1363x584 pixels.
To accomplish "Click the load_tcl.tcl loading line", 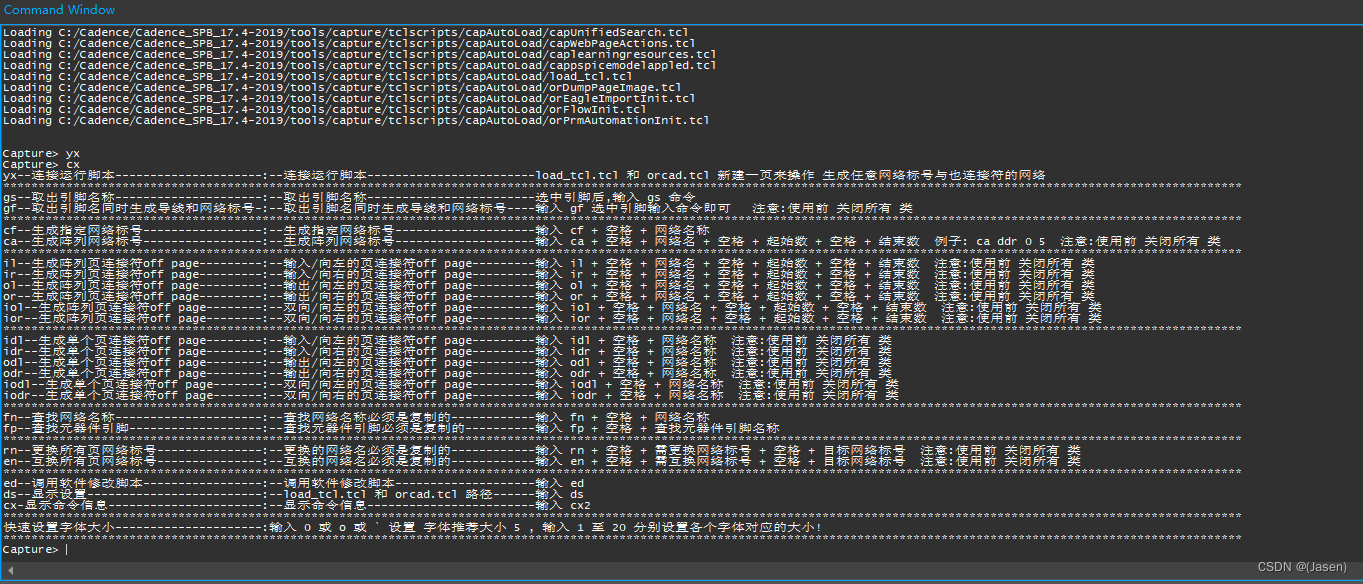I will tap(317, 76).
